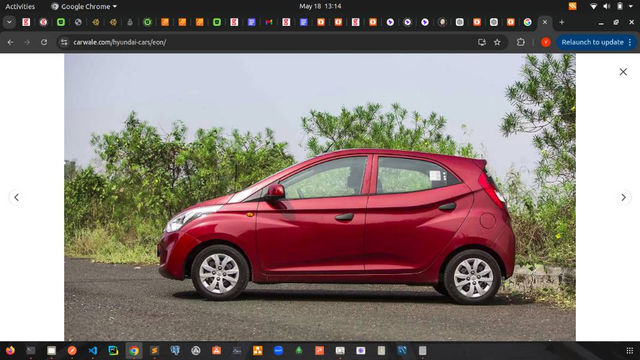
Task: Open the Wi-Fi network indicator
Action: pos(593,6)
